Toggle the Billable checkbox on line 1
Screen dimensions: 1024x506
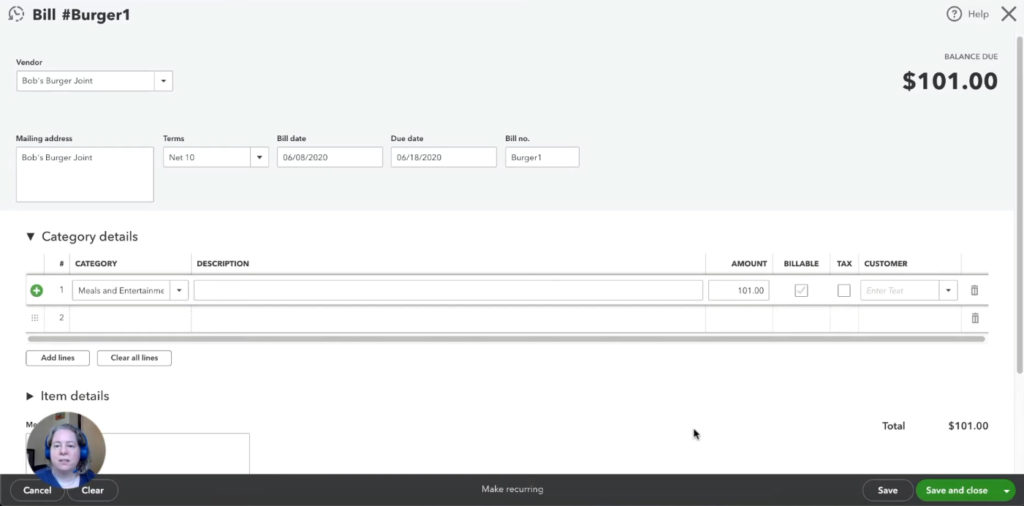[801, 291]
